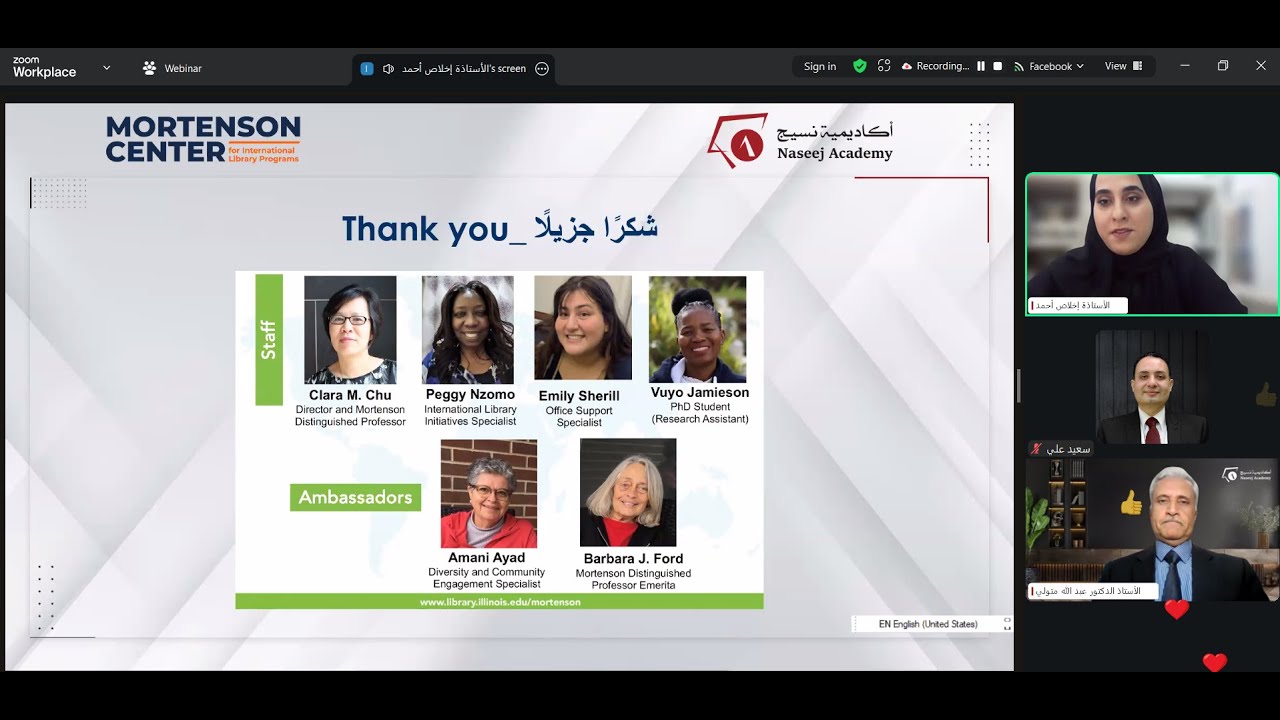Click the 'Emily Sherill' name text

click(x=579, y=396)
